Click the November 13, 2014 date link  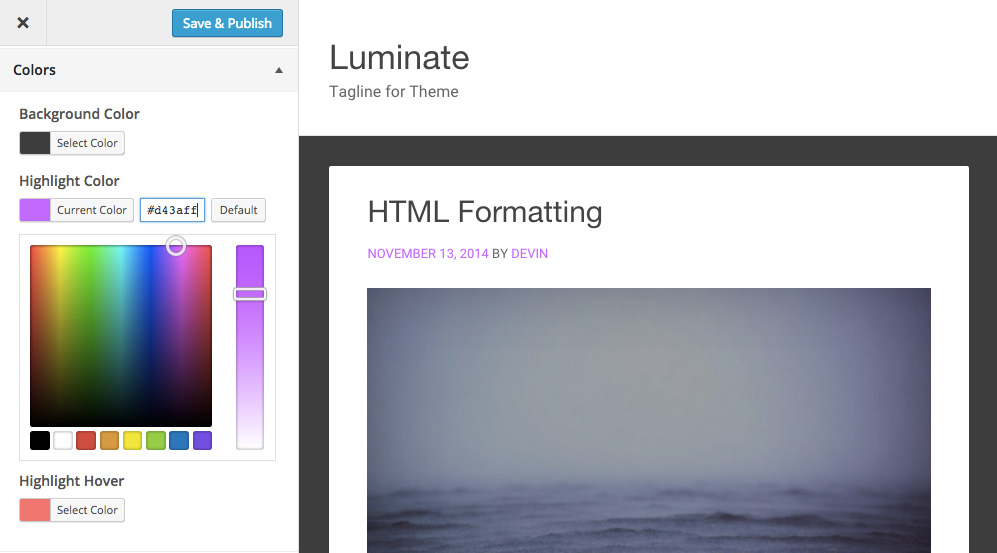428,254
